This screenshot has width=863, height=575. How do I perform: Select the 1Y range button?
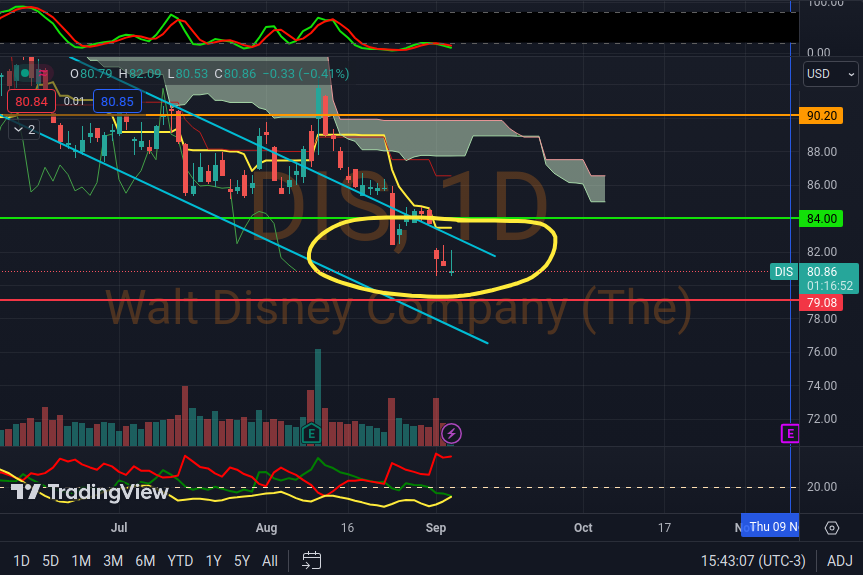[x=214, y=561]
